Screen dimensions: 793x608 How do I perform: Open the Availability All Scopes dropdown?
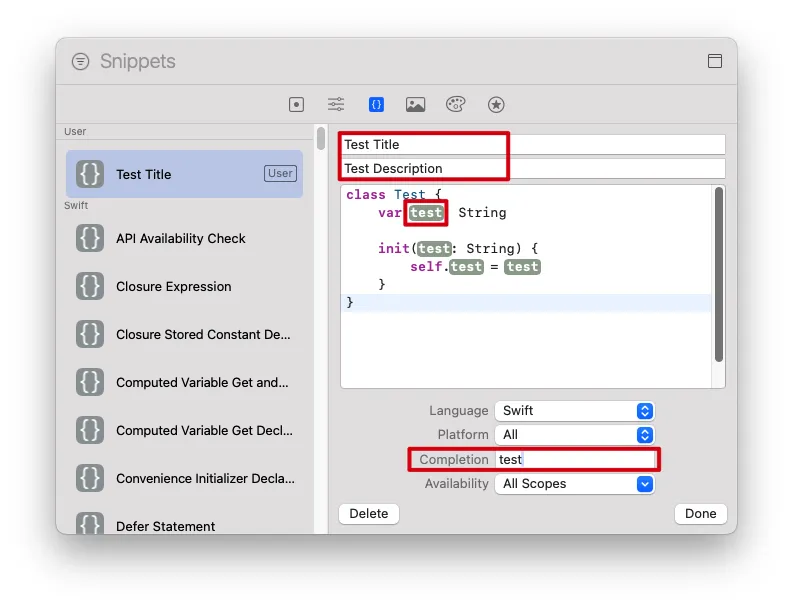pos(575,484)
